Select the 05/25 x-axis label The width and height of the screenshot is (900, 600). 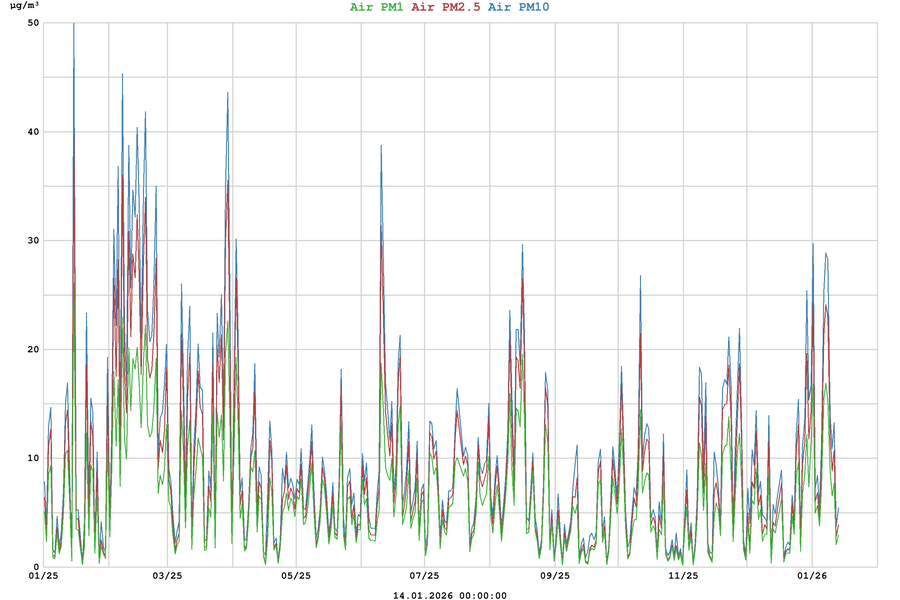pos(295,576)
